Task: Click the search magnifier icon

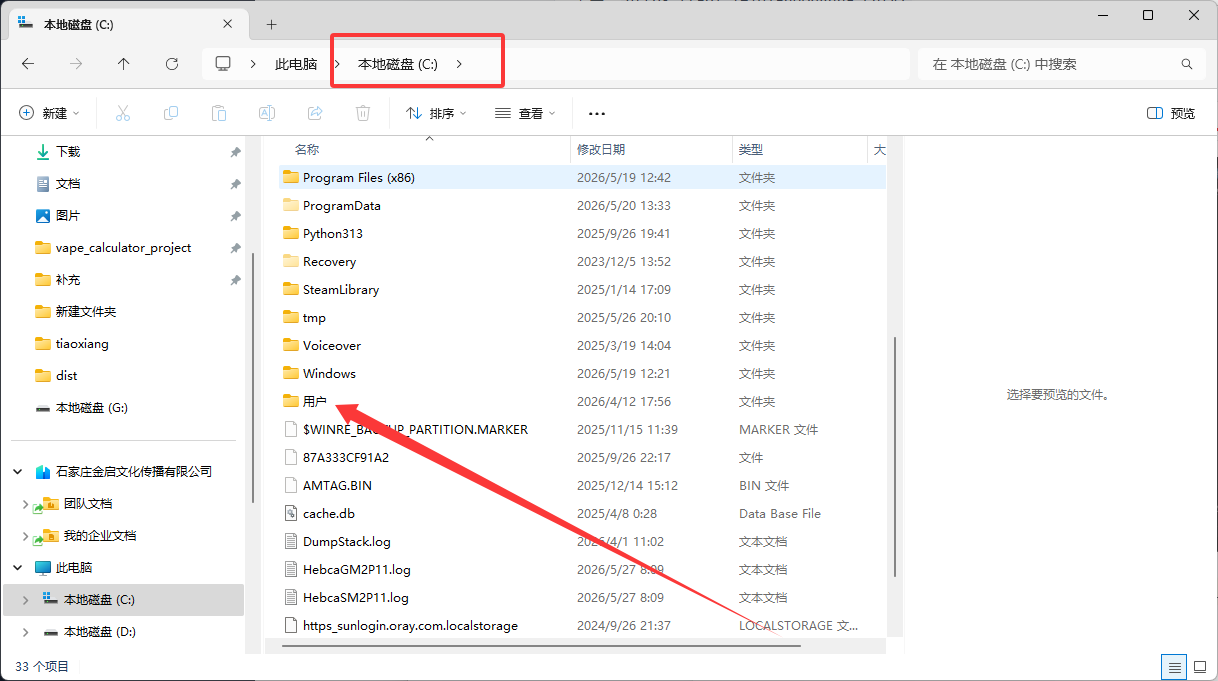Action: coord(1187,64)
